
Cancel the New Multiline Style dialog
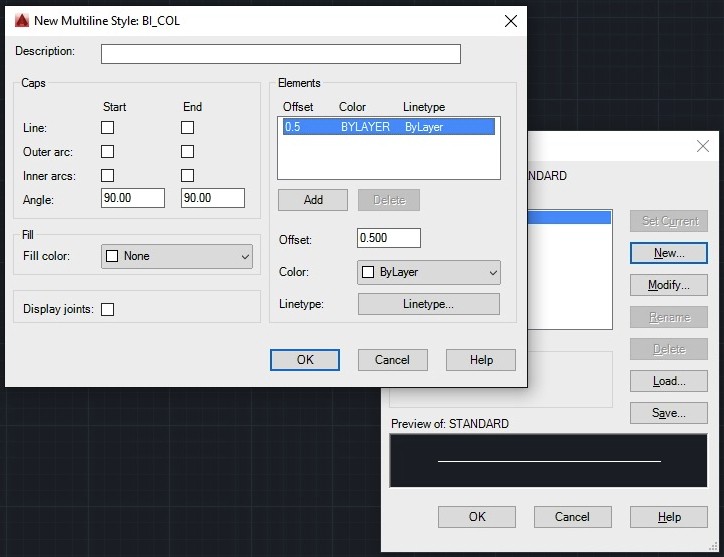(392, 360)
